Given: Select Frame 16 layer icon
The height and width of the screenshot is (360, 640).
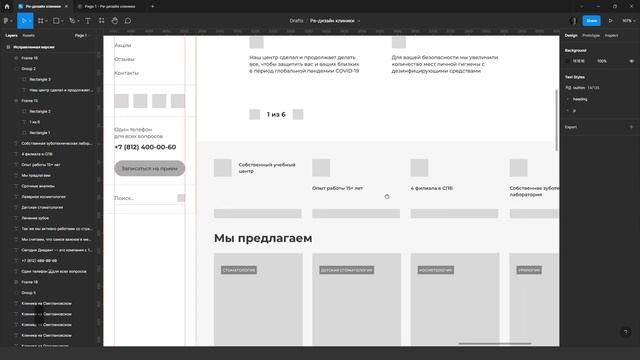Looking at the screenshot, I should click(x=16, y=58).
